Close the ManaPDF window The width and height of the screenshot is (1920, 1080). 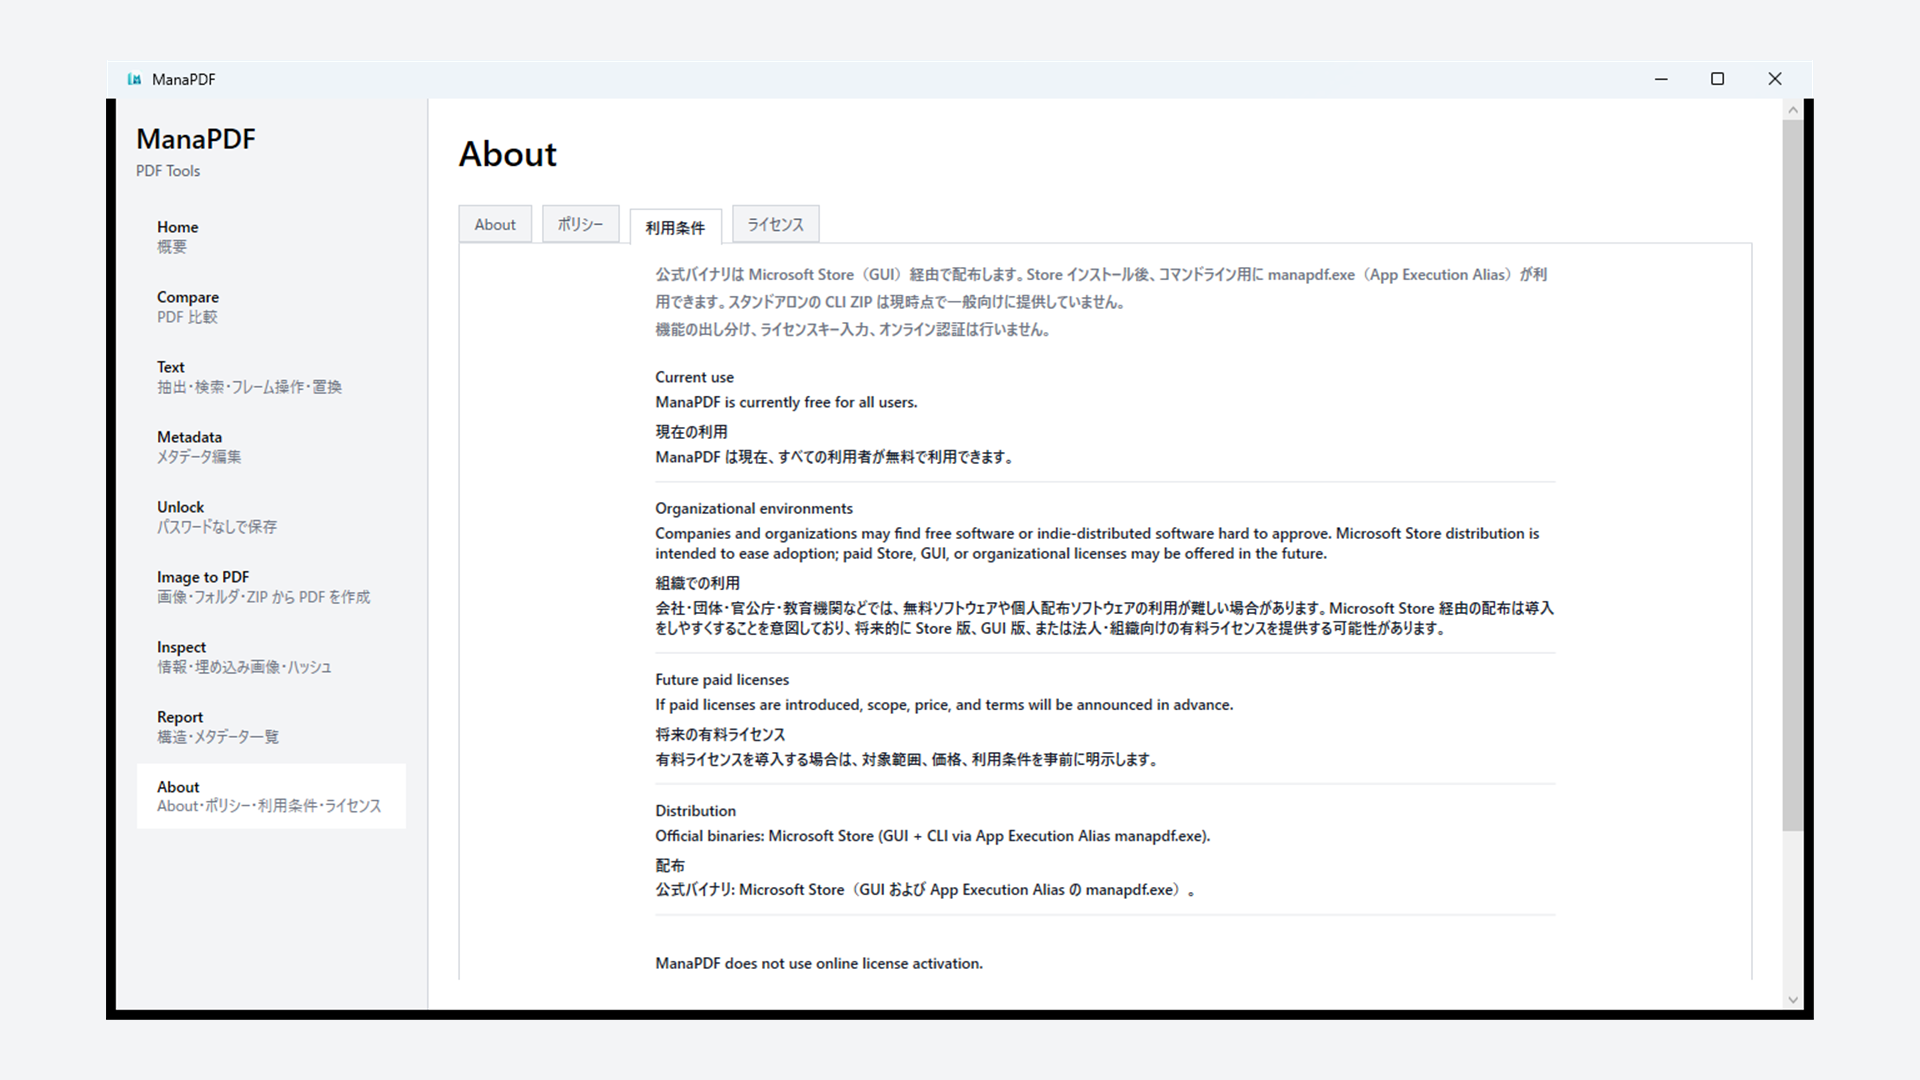point(1775,79)
